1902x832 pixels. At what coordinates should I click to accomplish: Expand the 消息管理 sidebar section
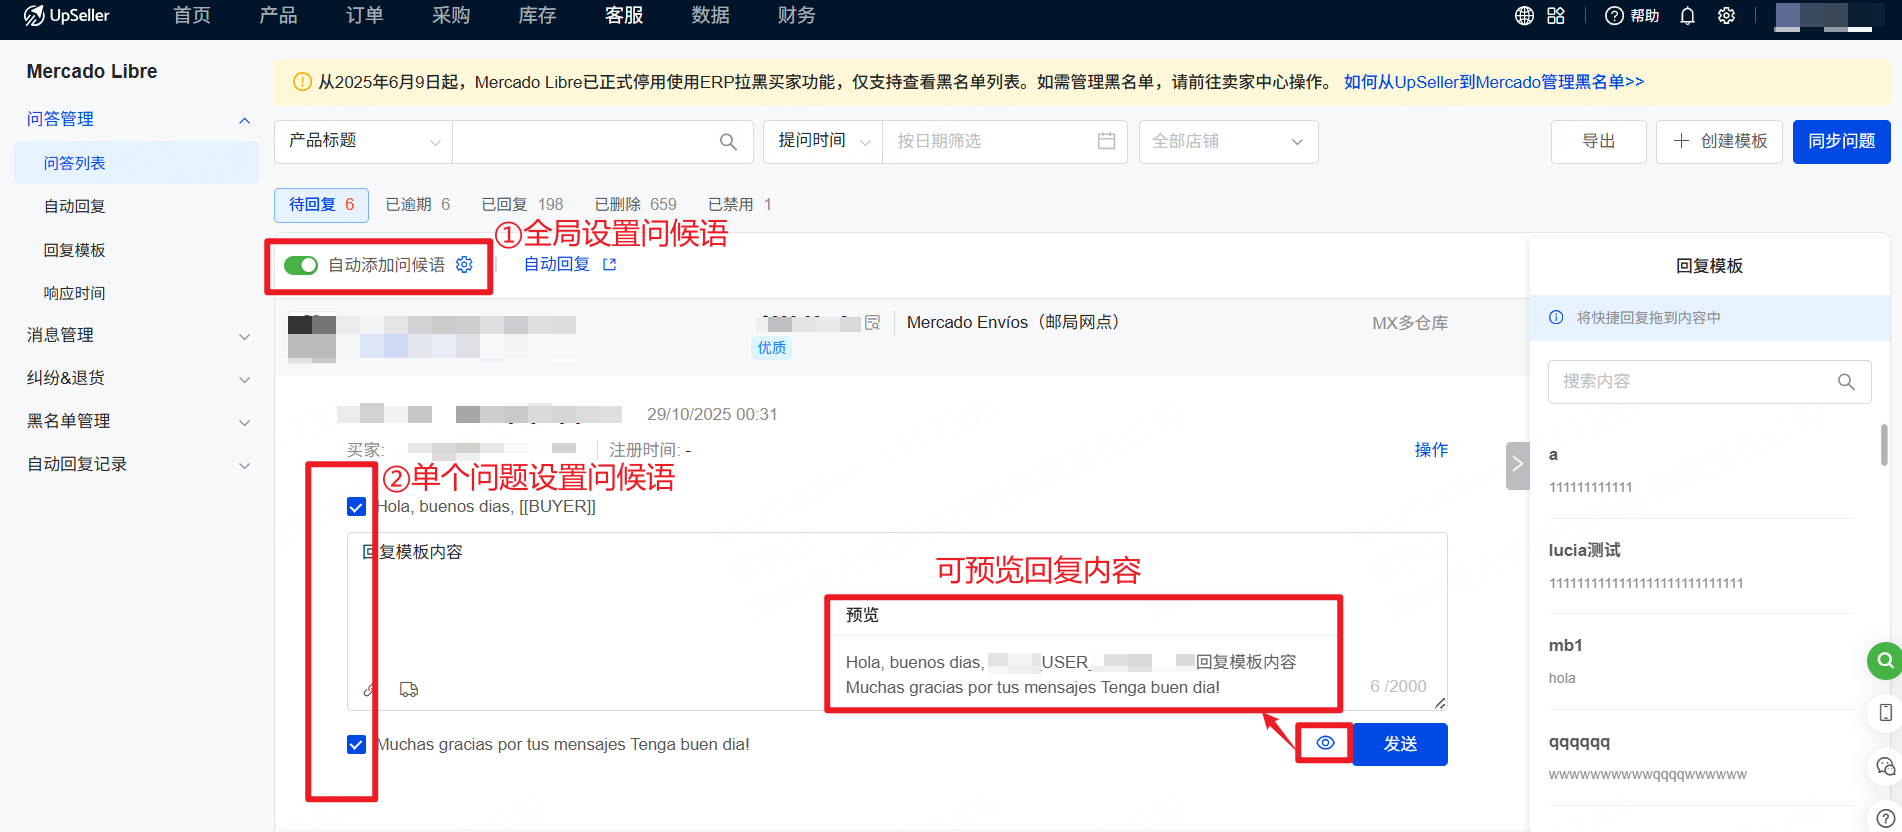coord(137,336)
